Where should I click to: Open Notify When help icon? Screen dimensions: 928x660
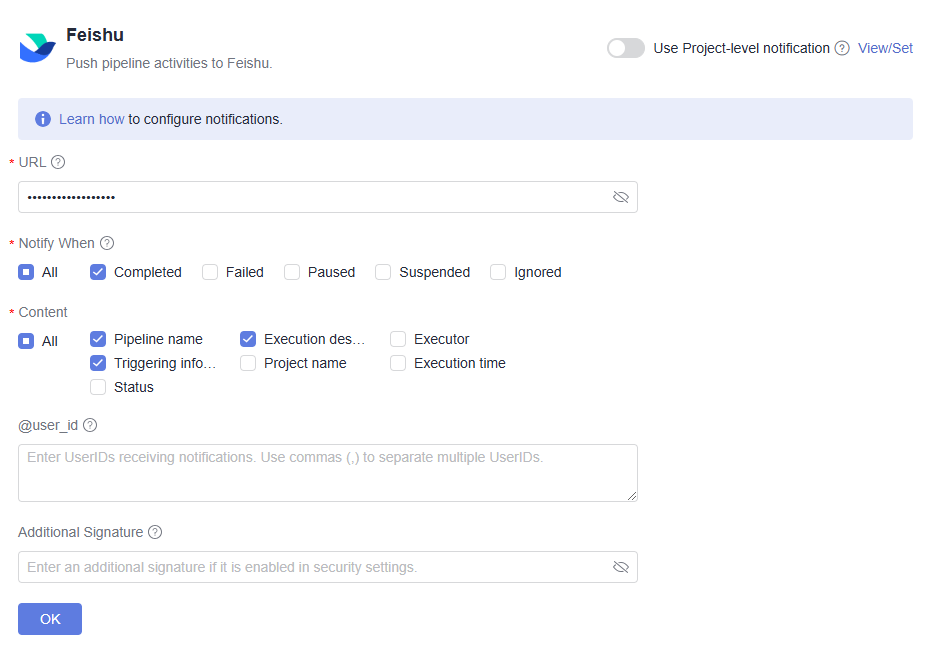tap(107, 243)
